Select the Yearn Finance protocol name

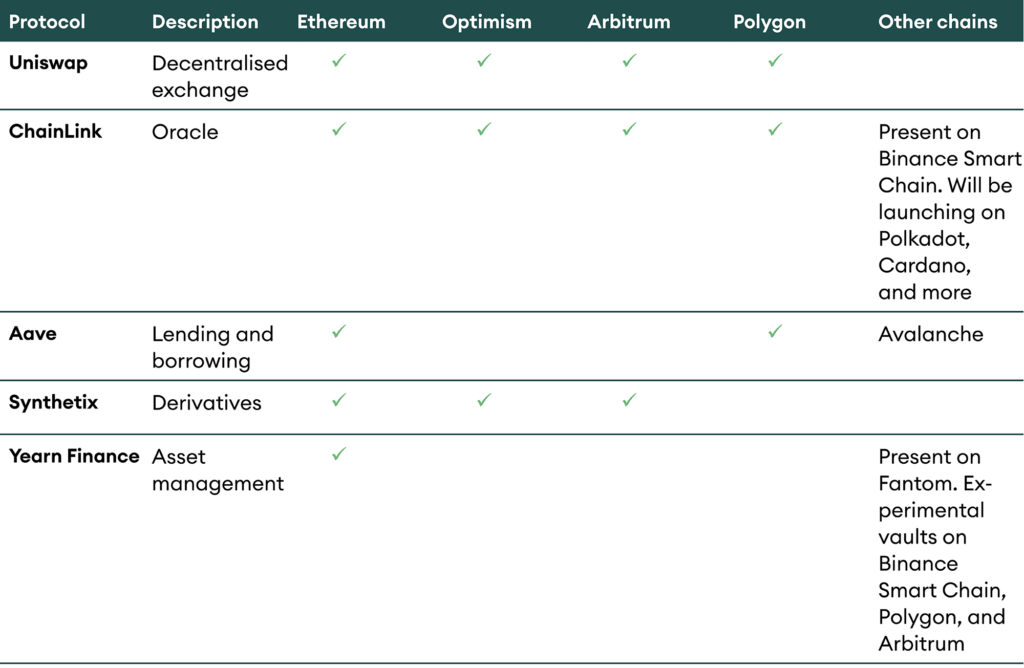point(74,456)
